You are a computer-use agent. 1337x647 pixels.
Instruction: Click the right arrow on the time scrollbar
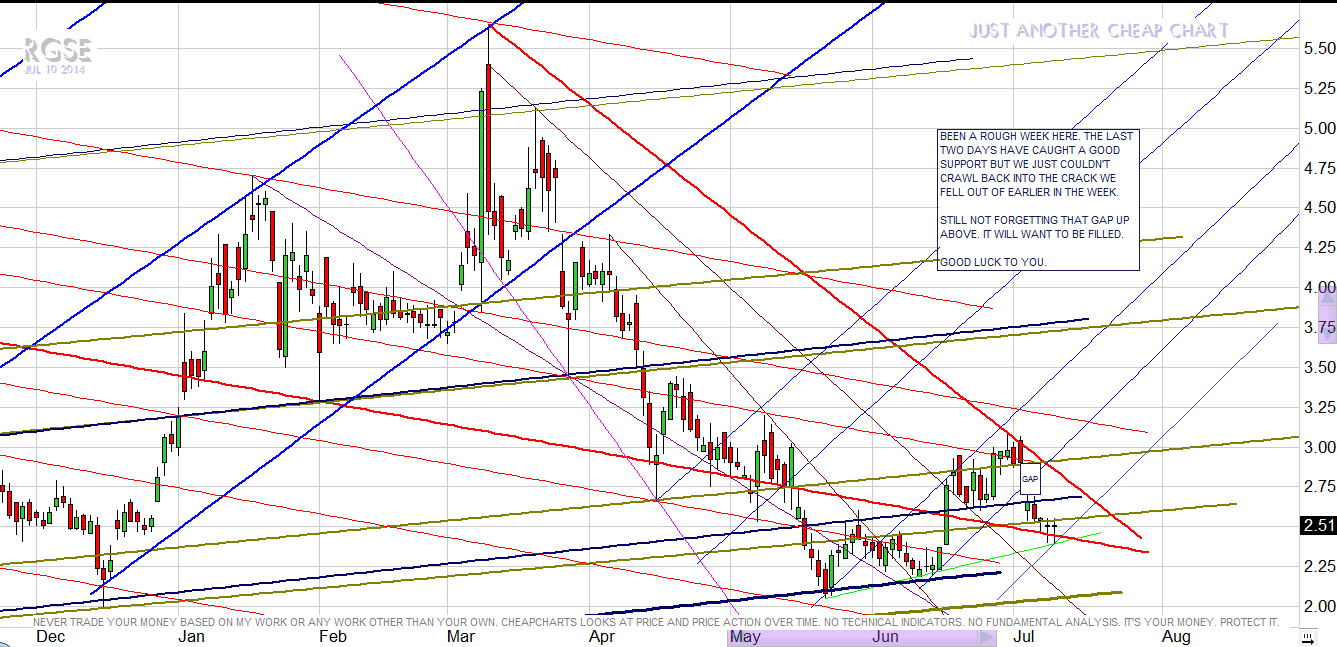tap(988, 637)
